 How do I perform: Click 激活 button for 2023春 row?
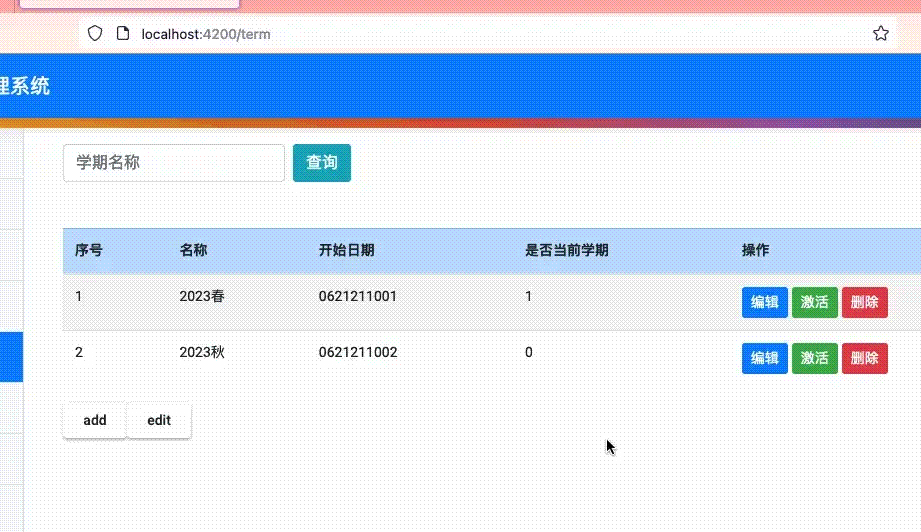click(815, 302)
